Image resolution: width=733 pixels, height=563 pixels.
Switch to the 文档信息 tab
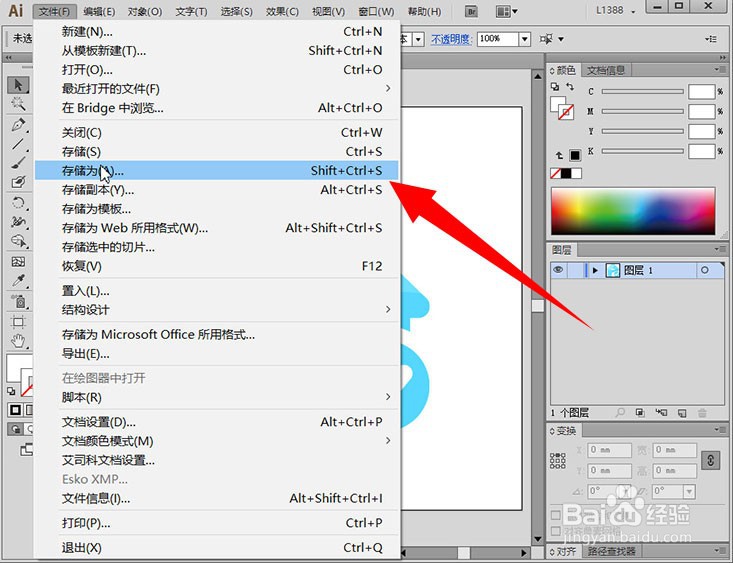pos(606,70)
